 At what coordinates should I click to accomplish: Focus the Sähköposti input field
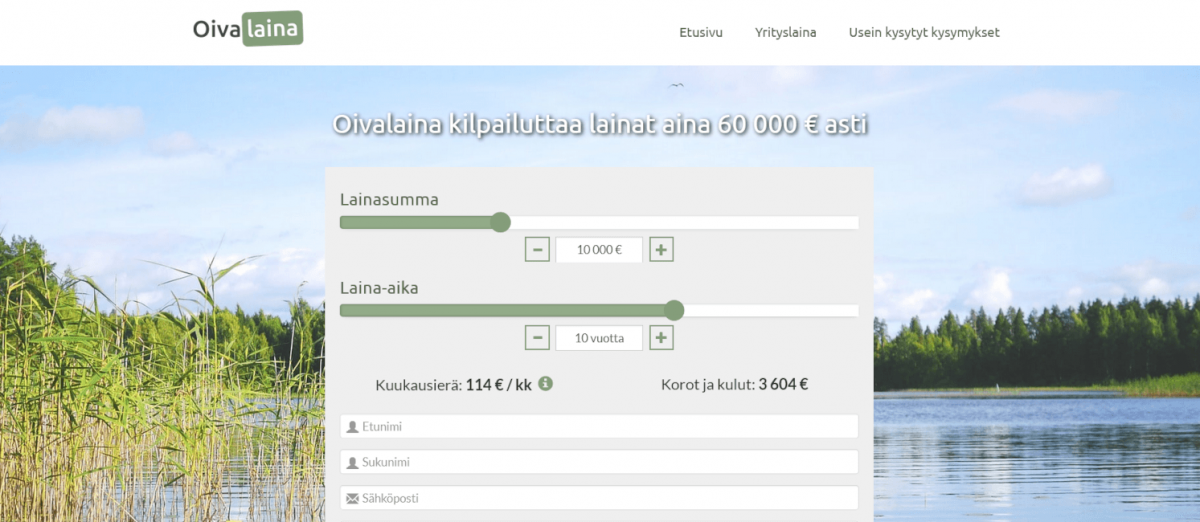599,498
